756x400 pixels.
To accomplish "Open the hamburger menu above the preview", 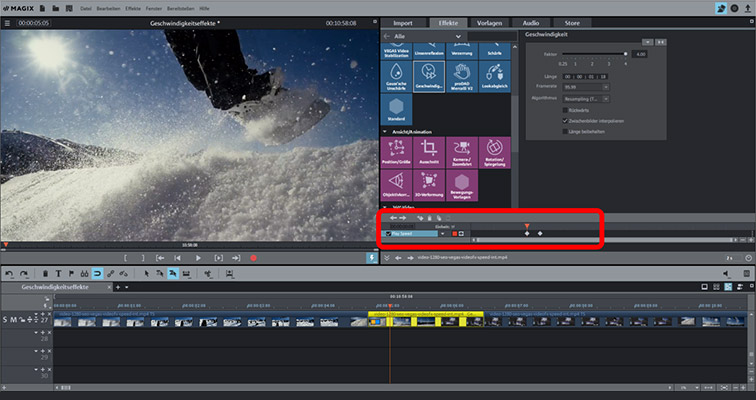I will [7, 23].
